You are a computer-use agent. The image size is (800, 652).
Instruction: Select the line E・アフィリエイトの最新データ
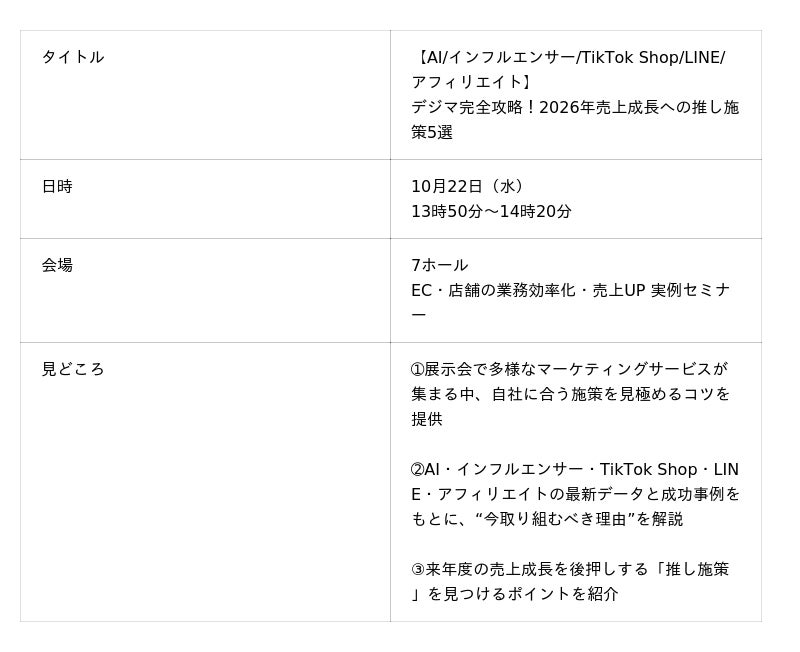pos(575,494)
